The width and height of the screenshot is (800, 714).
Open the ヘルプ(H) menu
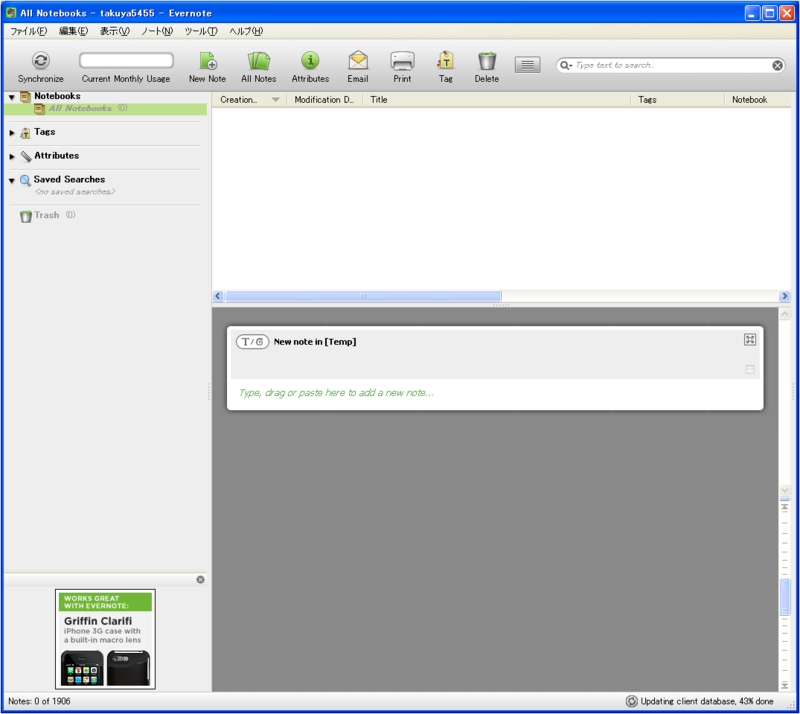tap(246, 31)
